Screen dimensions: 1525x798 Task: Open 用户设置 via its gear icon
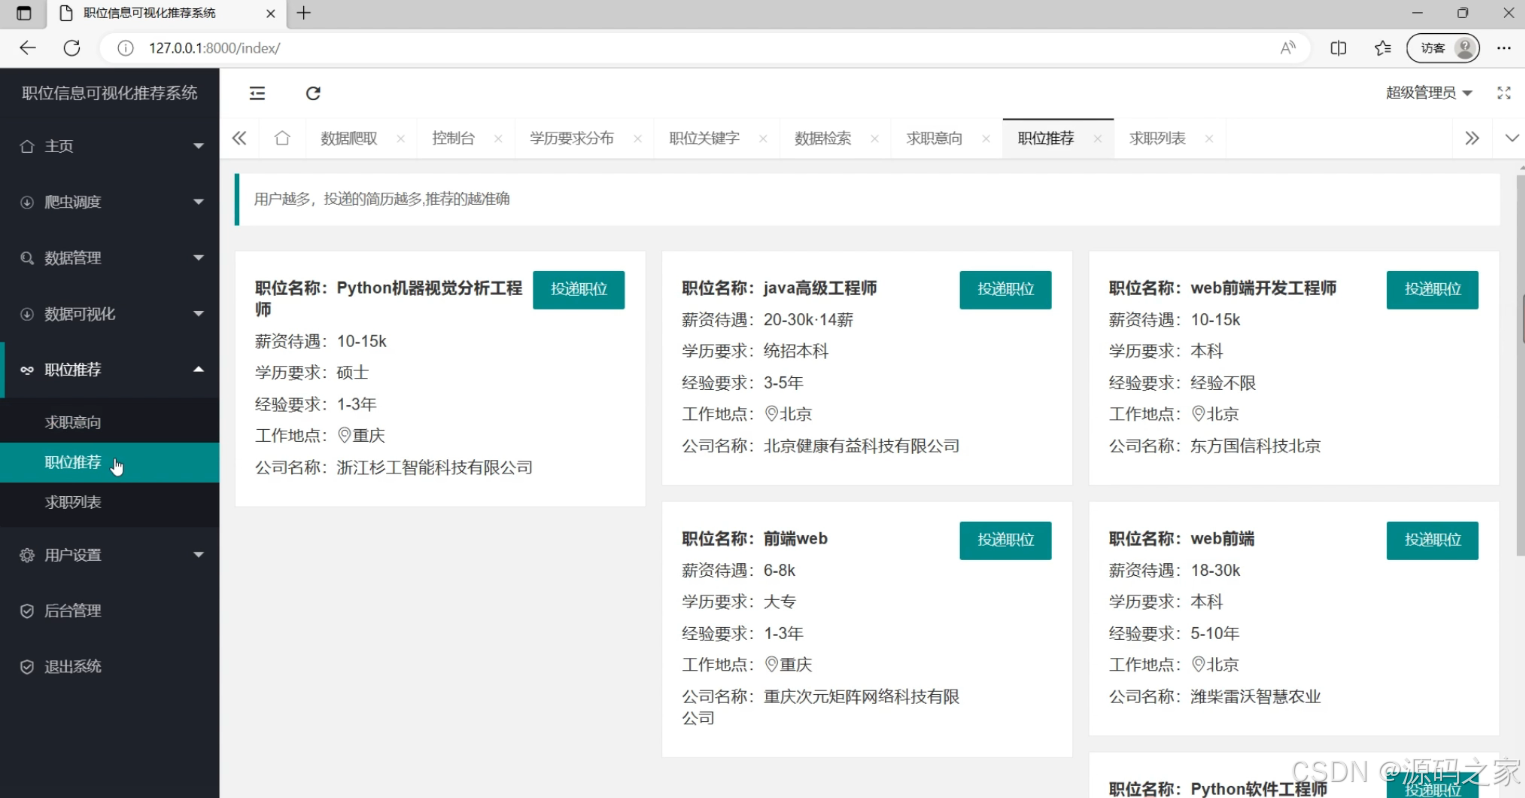click(x=25, y=555)
